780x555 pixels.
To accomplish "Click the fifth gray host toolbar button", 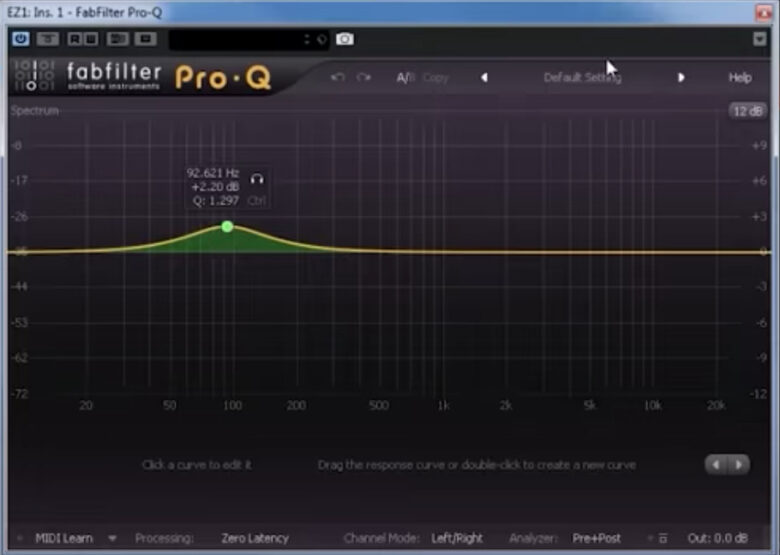I will pyautogui.click(x=145, y=39).
